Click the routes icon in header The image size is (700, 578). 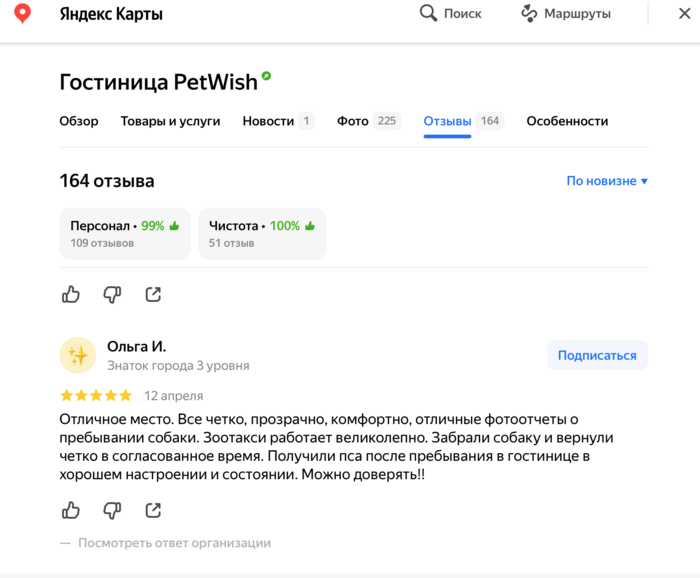tap(529, 13)
